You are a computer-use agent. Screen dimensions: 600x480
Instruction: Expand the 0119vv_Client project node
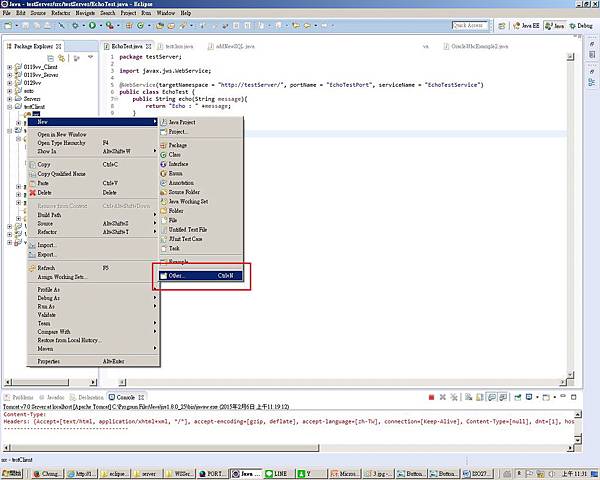pyautogui.click(x=10, y=67)
